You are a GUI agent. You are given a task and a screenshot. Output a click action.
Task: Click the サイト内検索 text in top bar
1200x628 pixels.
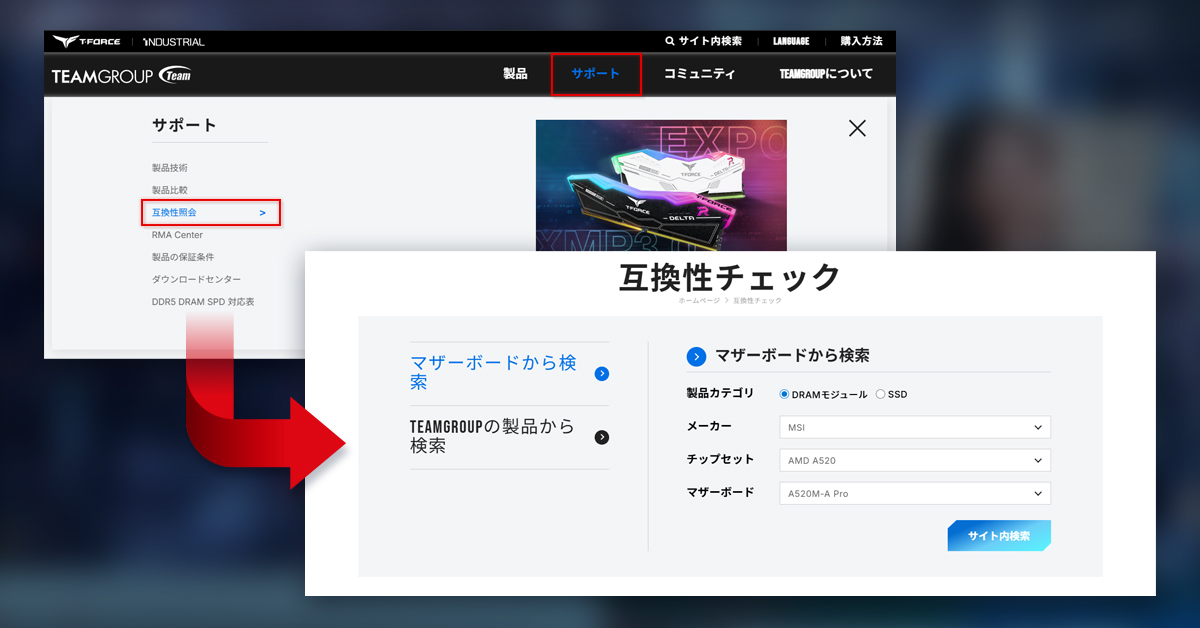(710, 41)
